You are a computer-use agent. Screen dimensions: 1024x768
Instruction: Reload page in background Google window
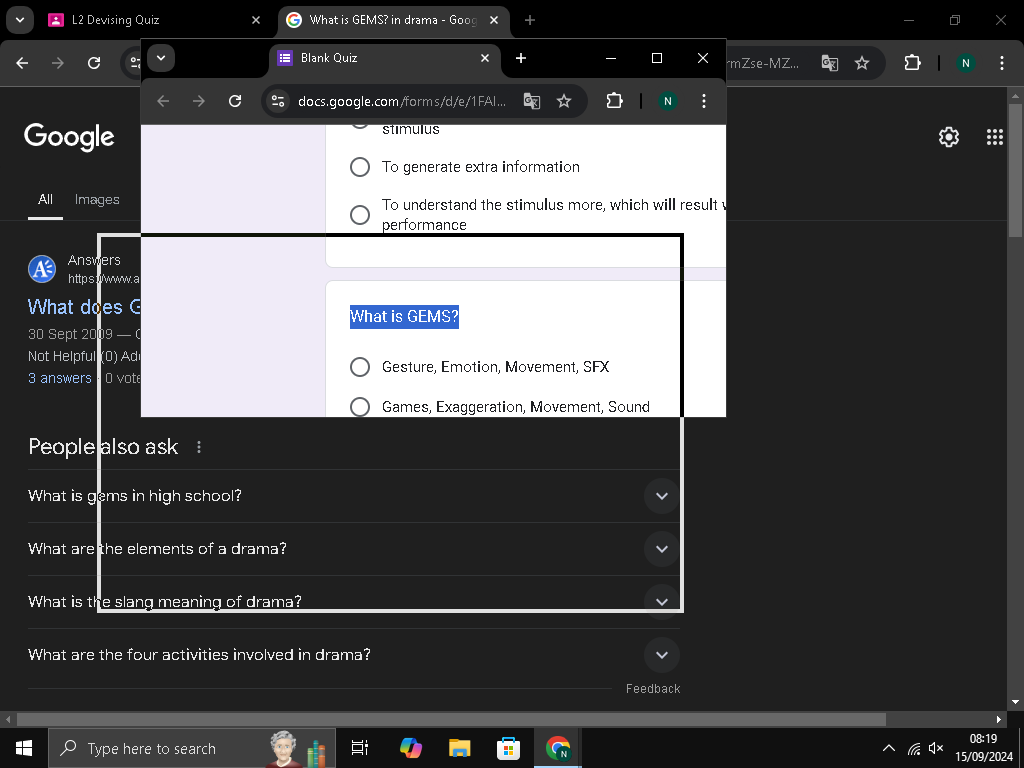pos(94,63)
